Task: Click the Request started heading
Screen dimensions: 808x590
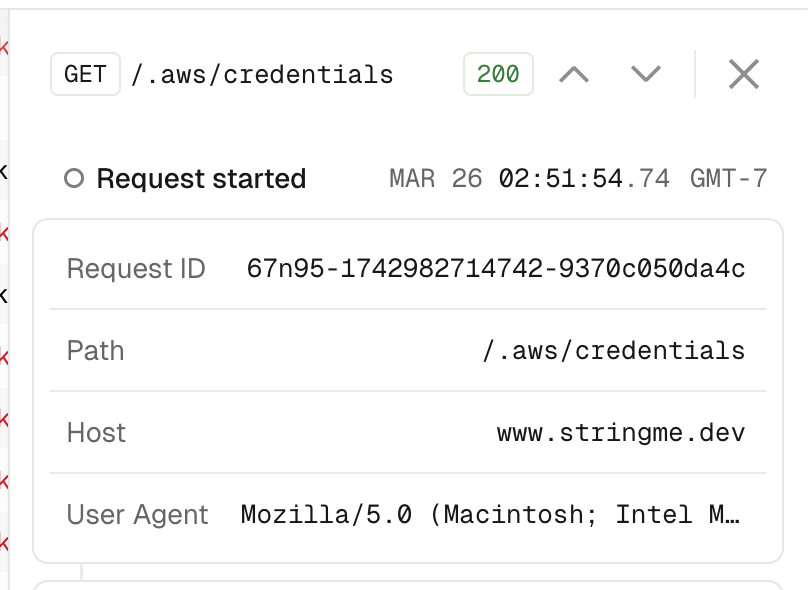Action: tap(201, 179)
